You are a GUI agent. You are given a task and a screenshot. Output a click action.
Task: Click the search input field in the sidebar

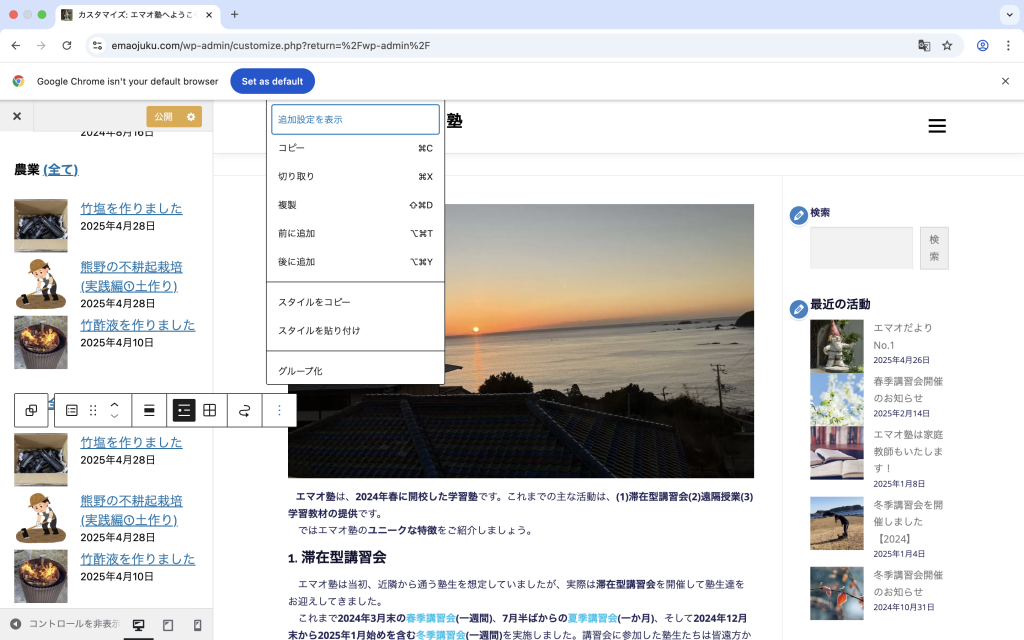pyautogui.click(x=861, y=248)
